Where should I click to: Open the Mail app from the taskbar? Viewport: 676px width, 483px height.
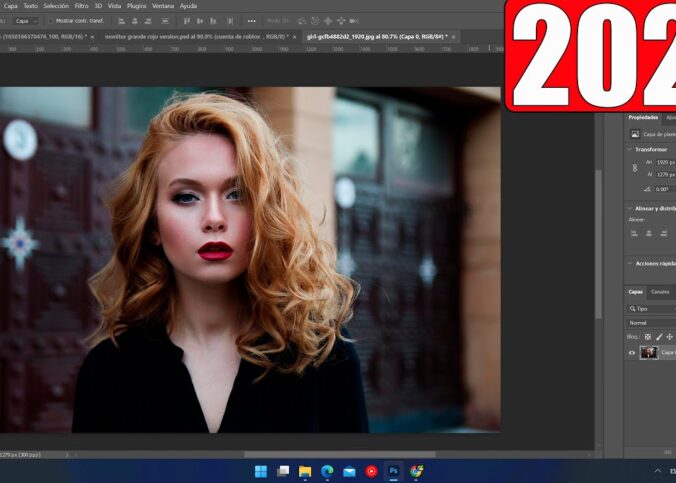[349, 471]
